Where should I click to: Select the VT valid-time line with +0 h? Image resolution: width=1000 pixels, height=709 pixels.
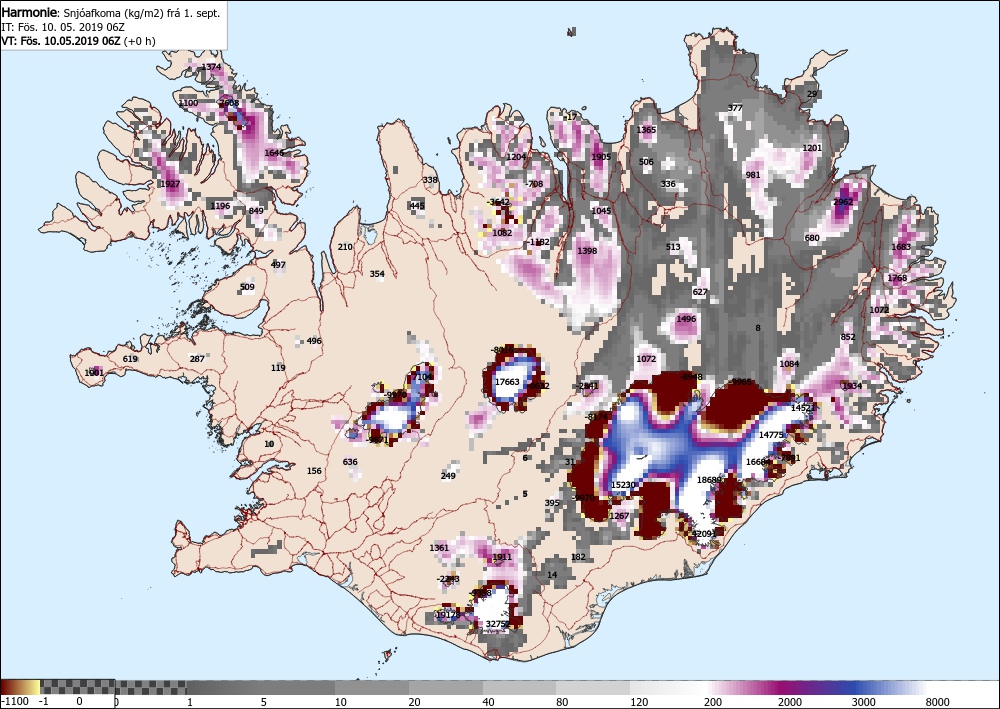click(x=78, y=41)
